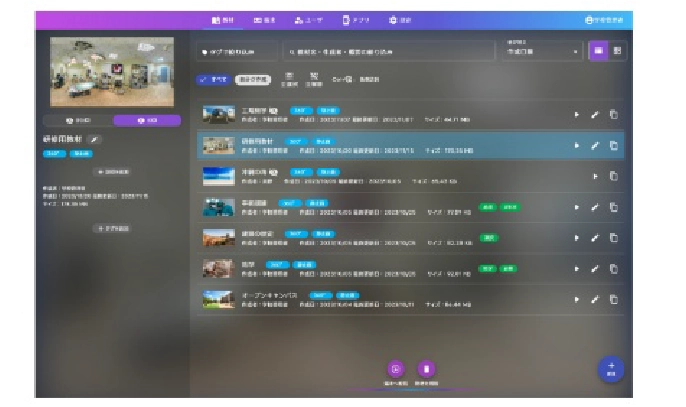The image size is (686, 407).
Task: Click the first green tag on the surgery row
Action: (488, 207)
